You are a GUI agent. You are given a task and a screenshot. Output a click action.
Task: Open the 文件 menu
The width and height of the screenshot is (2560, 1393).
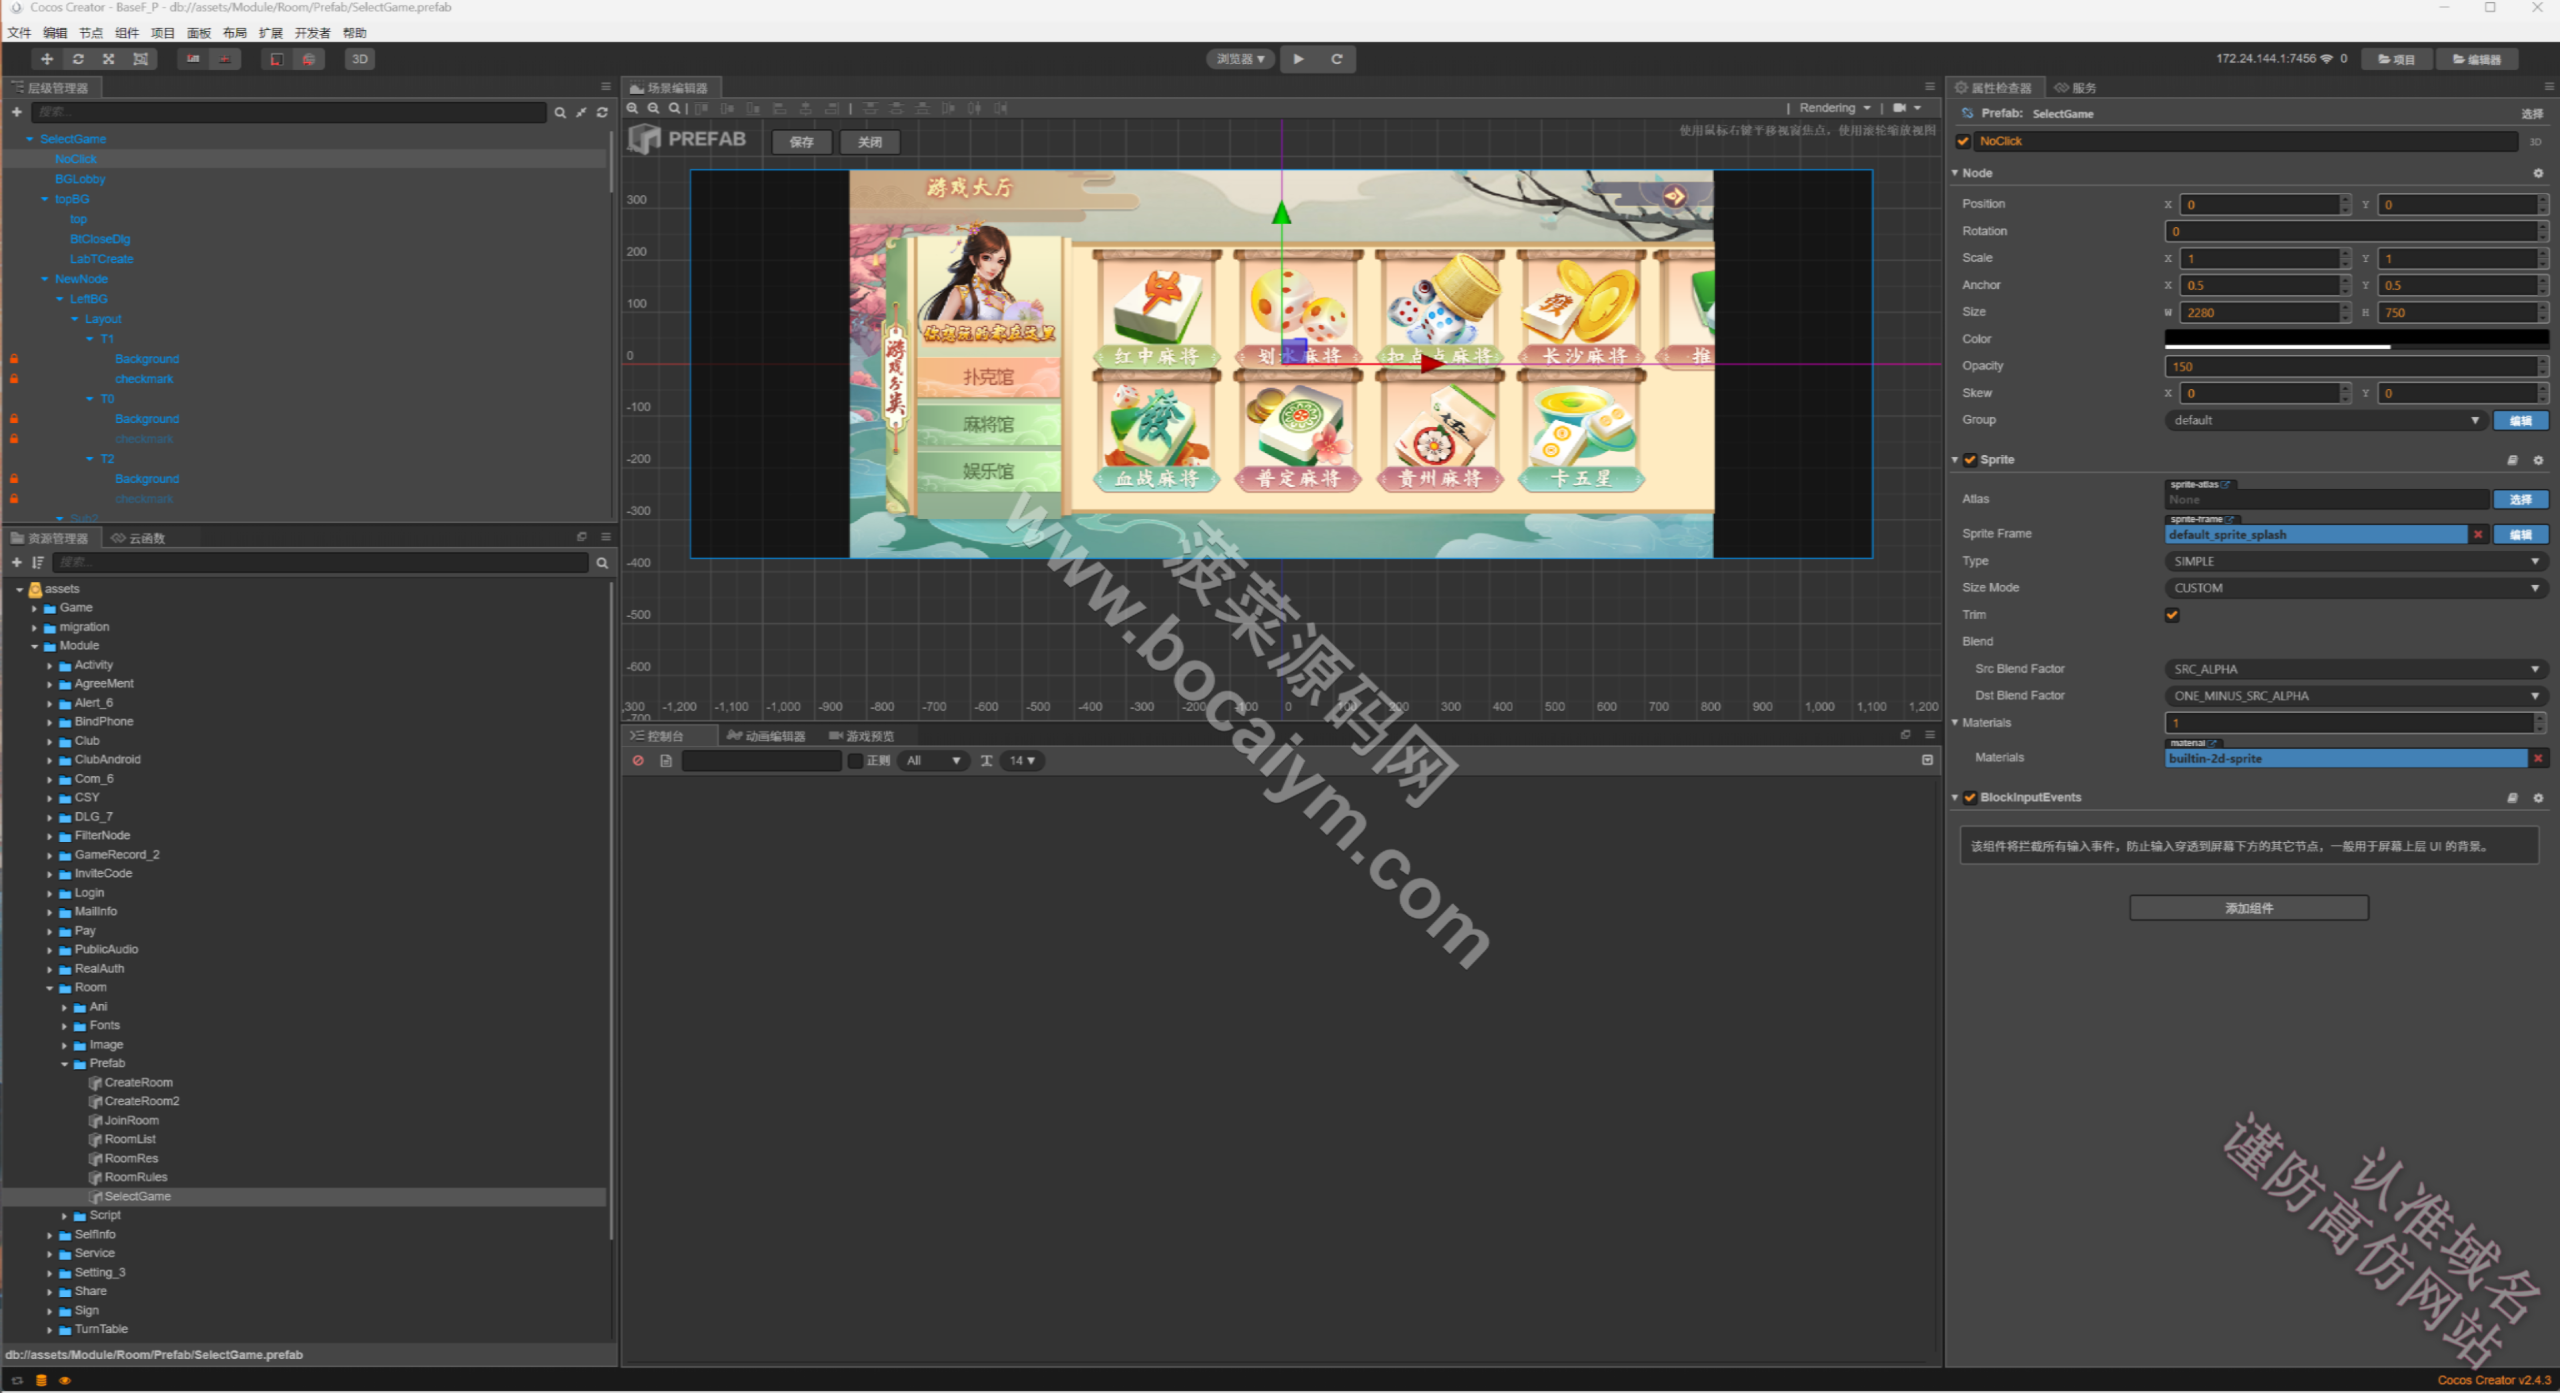coord(19,33)
